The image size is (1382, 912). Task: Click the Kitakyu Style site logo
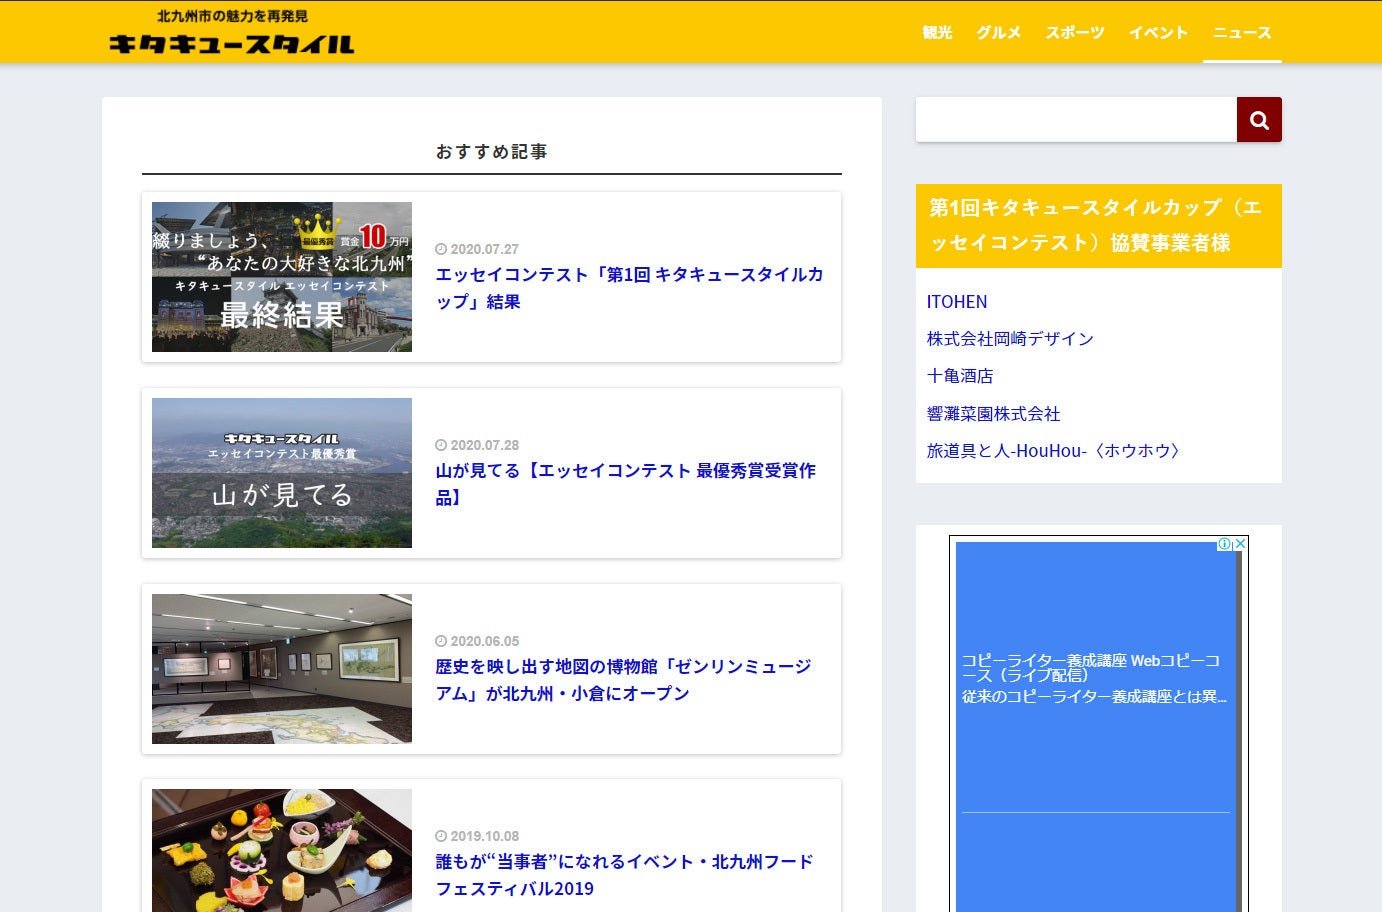coord(231,33)
